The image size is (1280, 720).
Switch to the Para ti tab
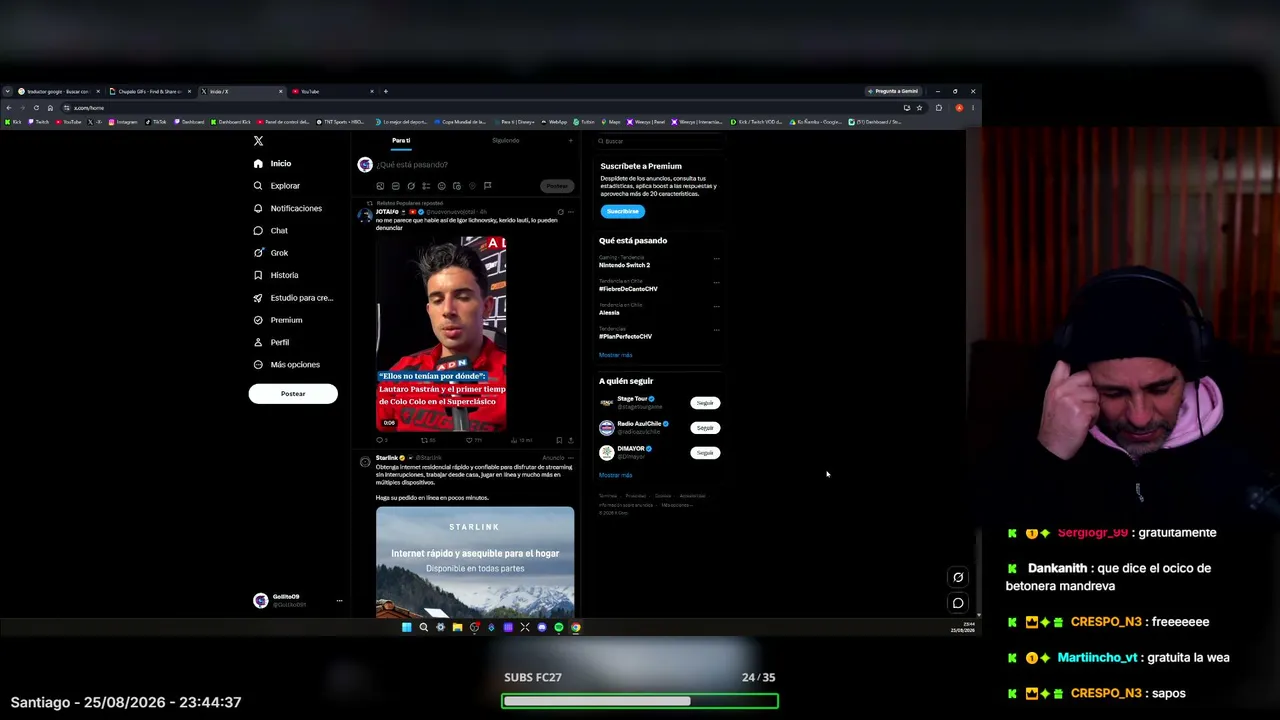[x=401, y=141]
